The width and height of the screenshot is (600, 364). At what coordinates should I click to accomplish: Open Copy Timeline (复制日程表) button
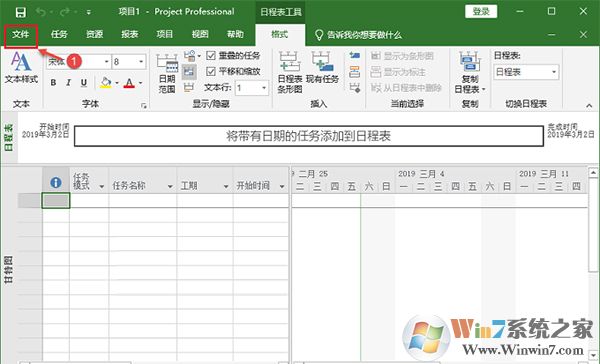coord(470,73)
